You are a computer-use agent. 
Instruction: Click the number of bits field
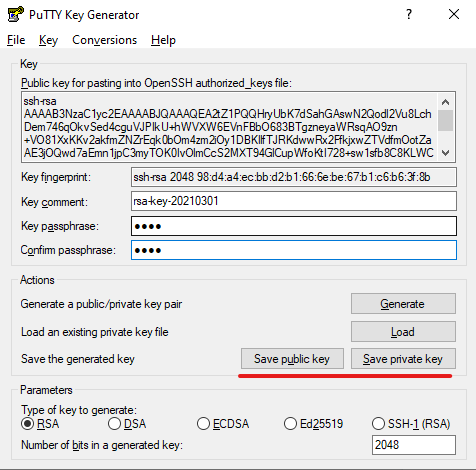(414, 445)
